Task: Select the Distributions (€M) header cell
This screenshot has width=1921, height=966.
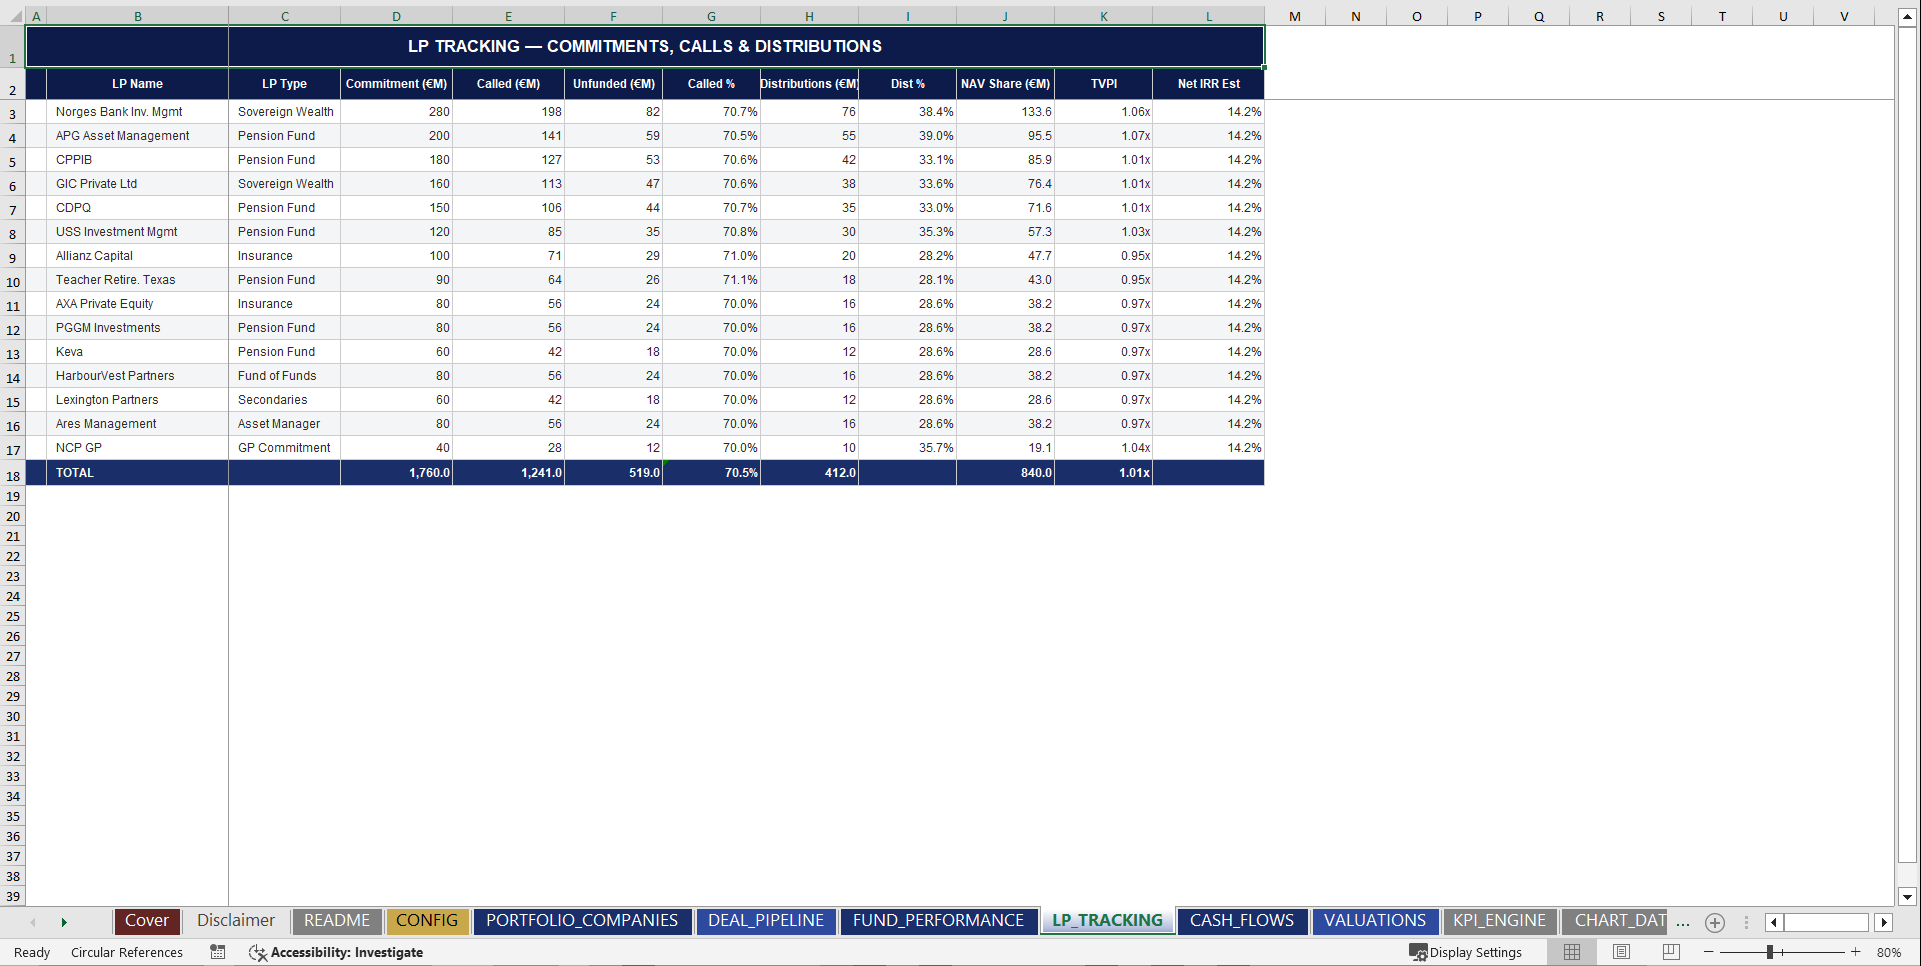Action: click(809, 84)
